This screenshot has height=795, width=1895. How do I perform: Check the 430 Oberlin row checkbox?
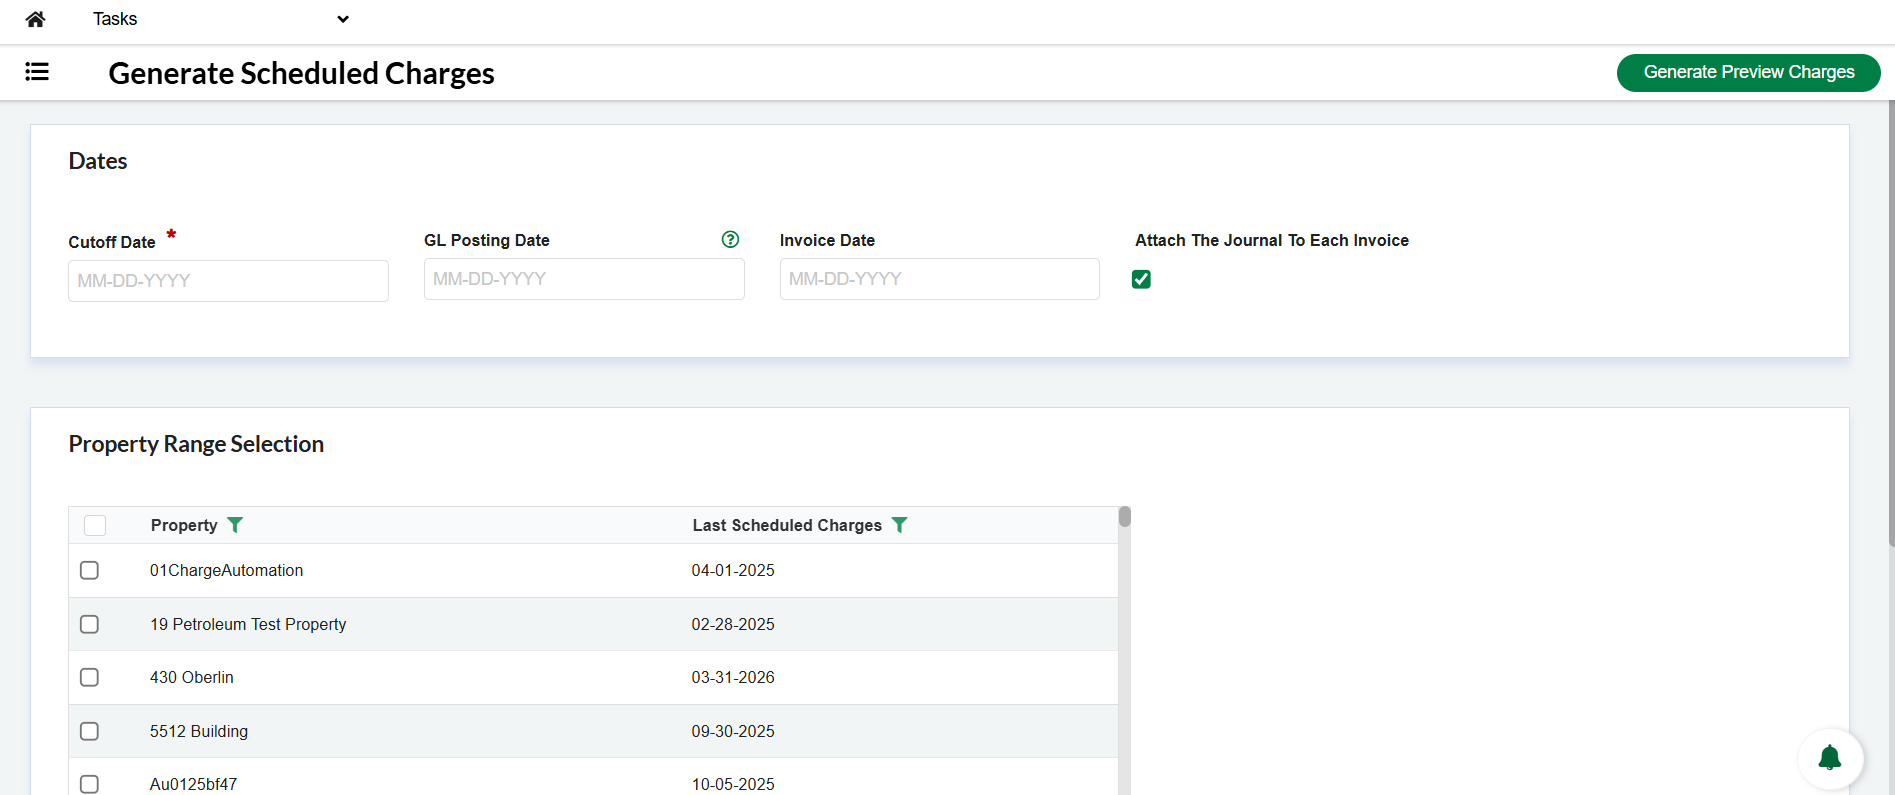click(x=89, y=677)
